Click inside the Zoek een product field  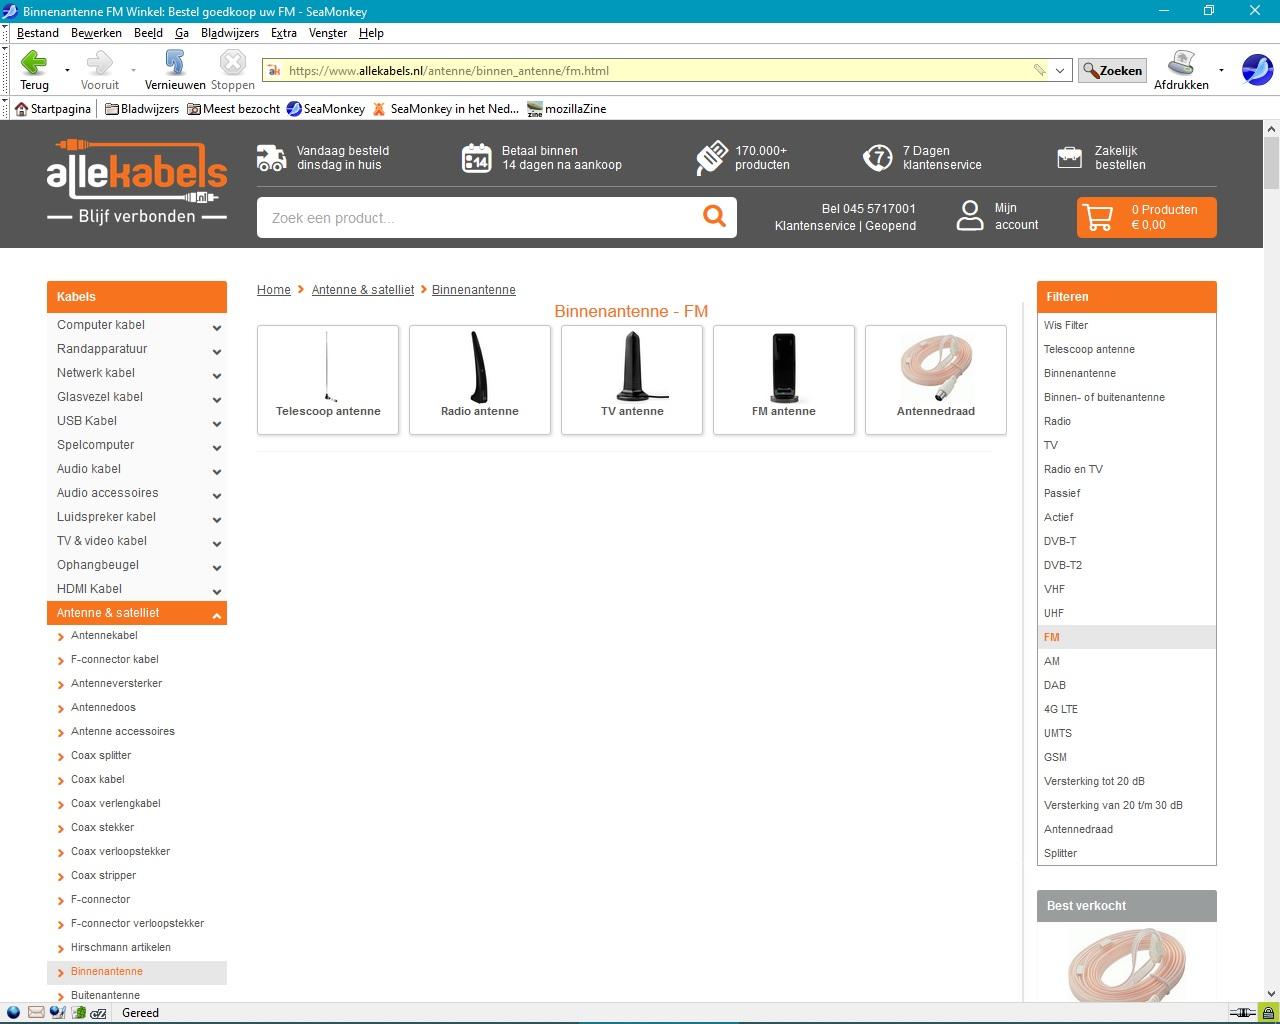coord(450,217)
